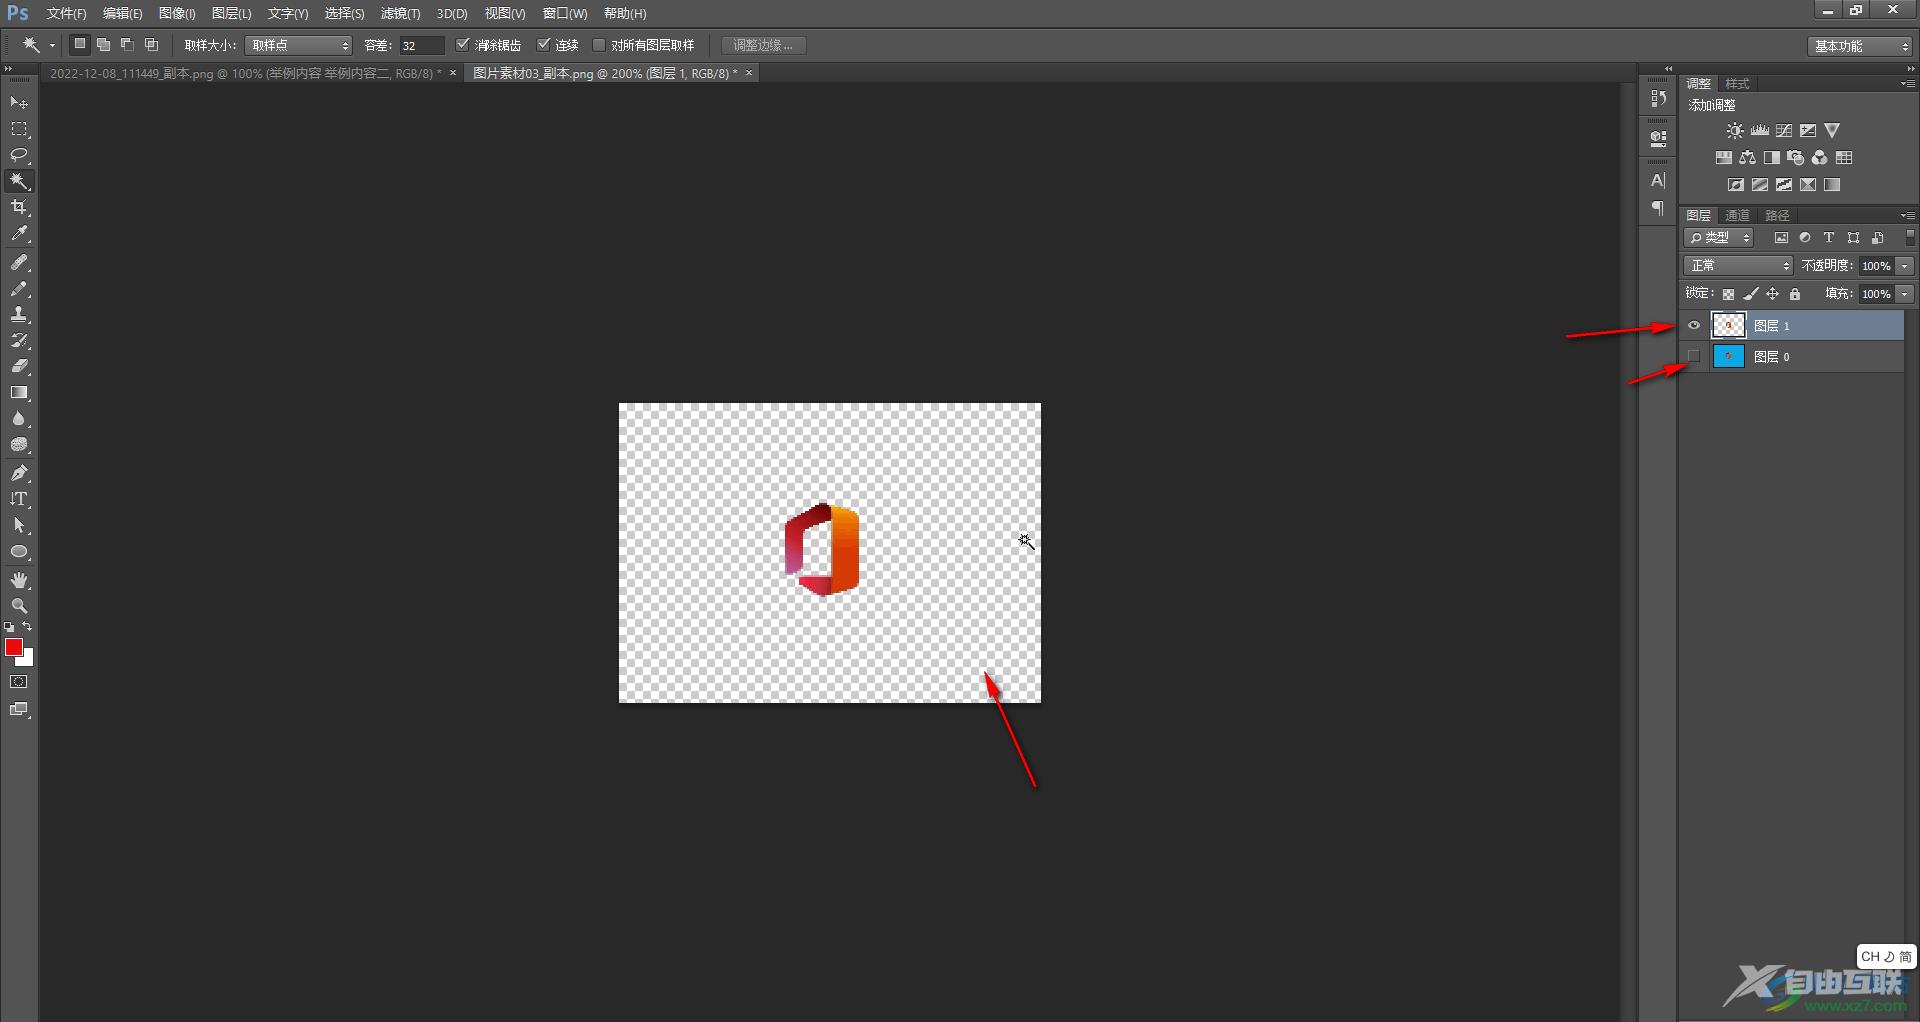
Task: Select the Spot Healing Brush tool
Action: point(19,262)
